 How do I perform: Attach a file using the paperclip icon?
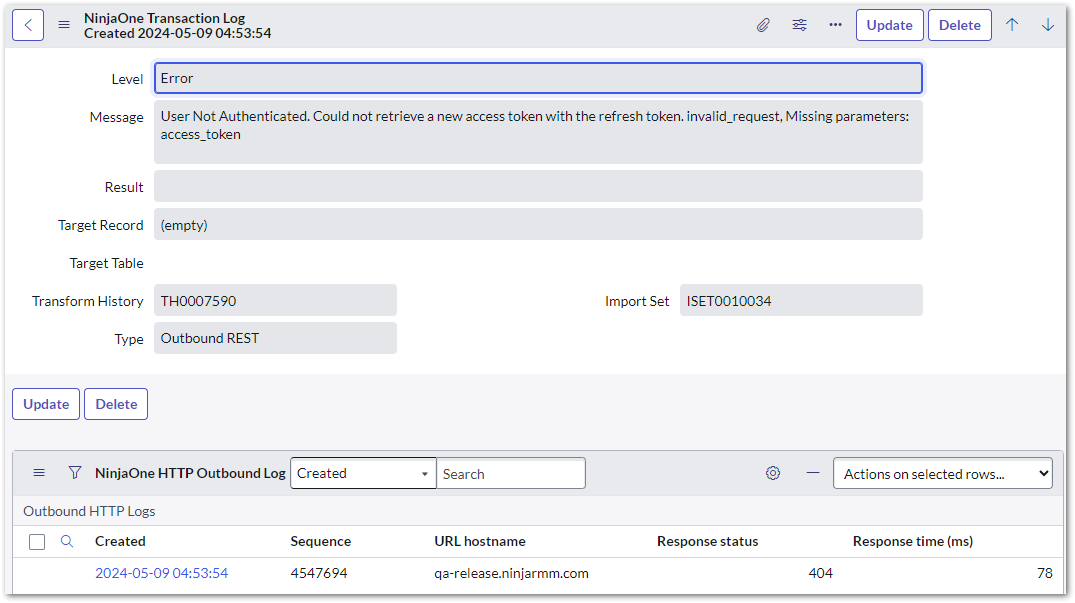[763, 24]
